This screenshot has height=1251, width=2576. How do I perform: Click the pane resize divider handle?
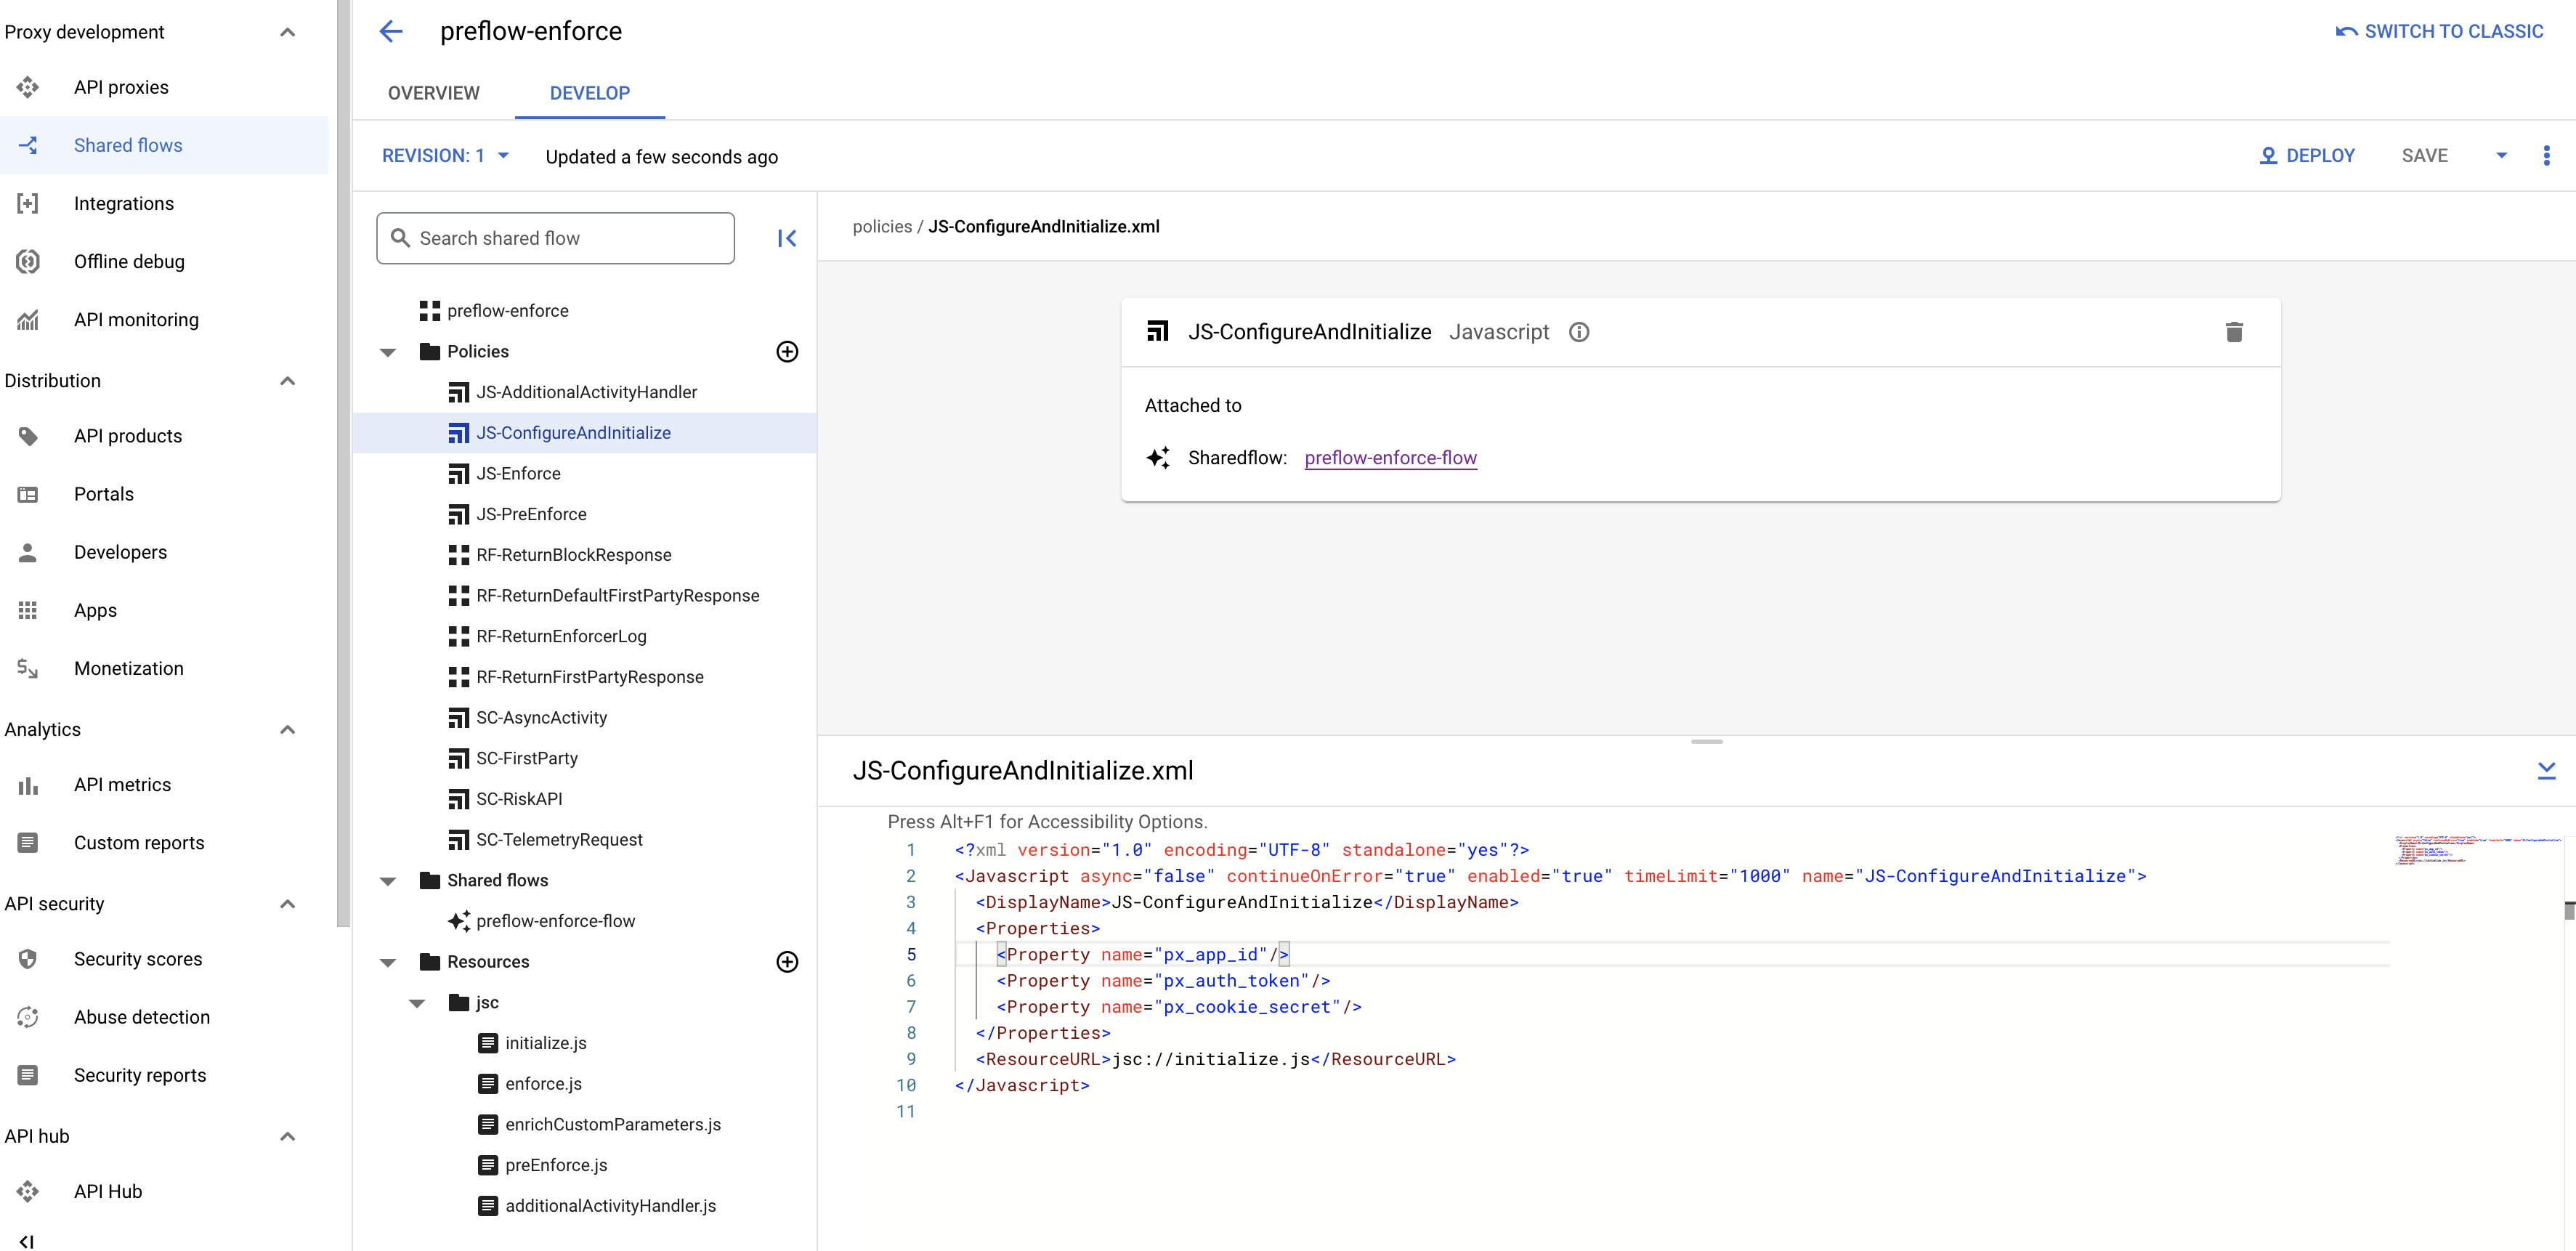tap(1706, 741)
